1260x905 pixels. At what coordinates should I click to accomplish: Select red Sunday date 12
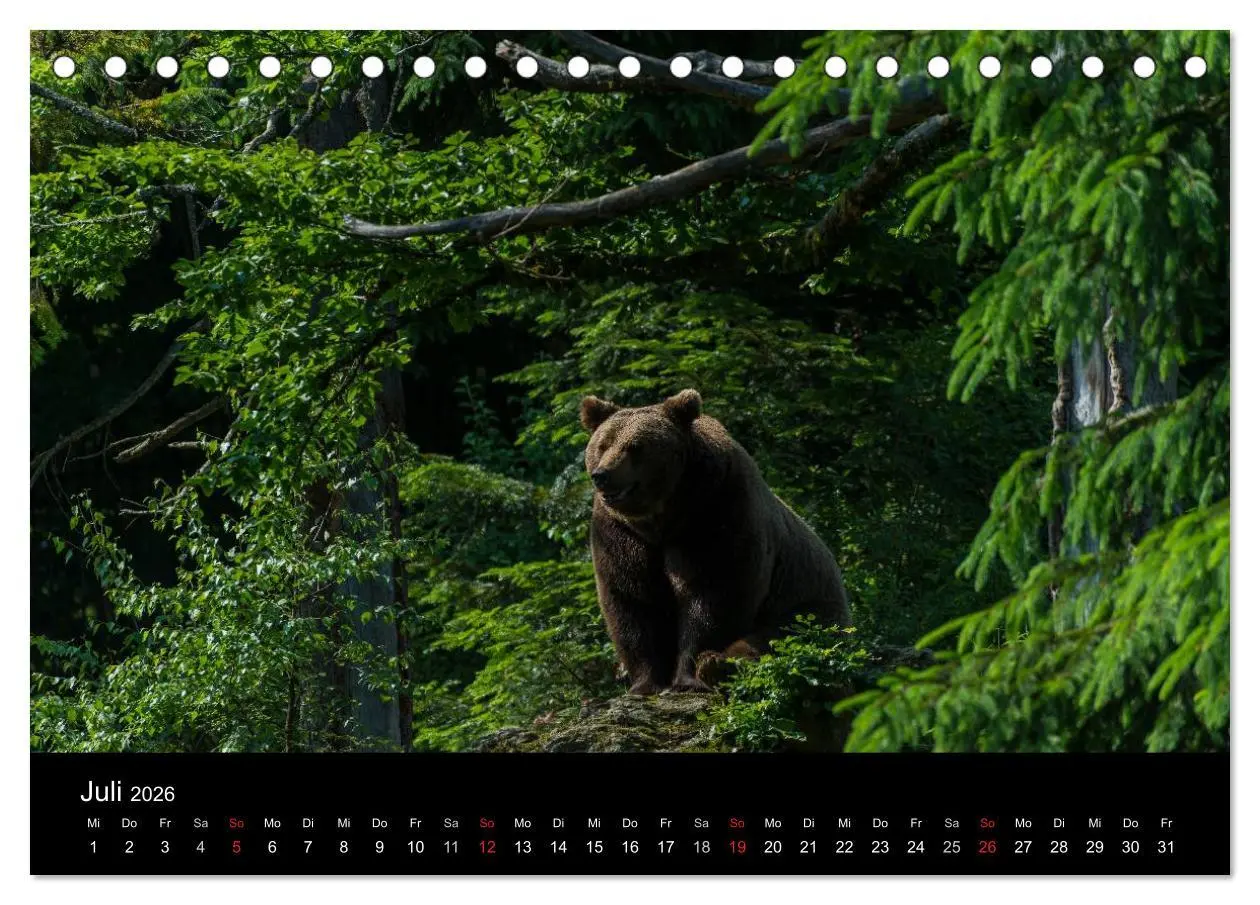click(487, 847)
